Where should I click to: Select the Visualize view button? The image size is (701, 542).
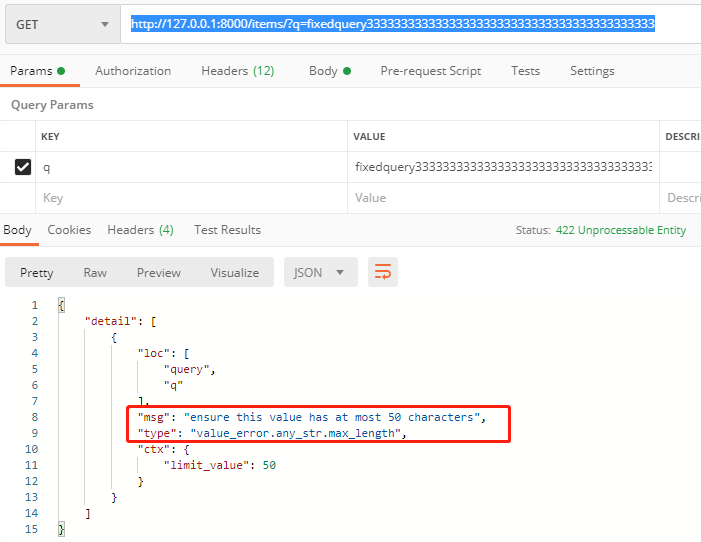pos(234,272)
